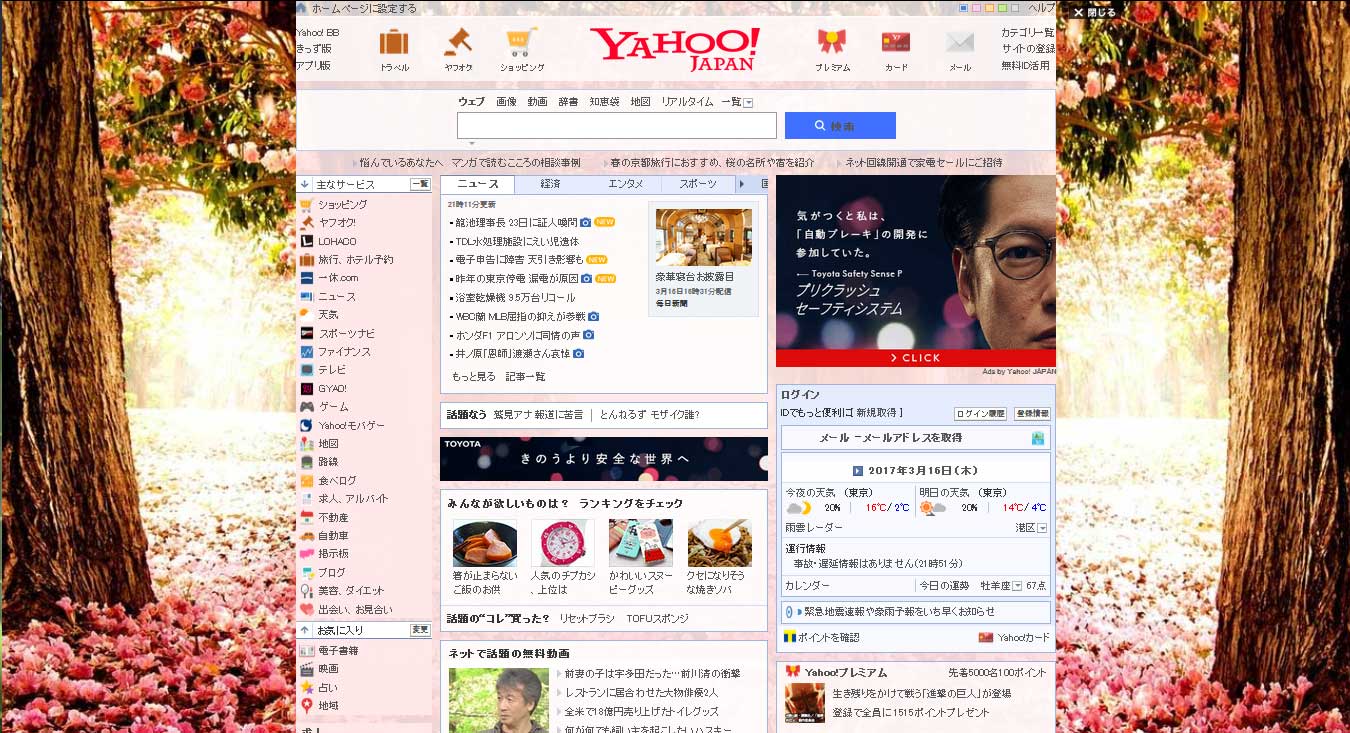Click the ファイナンス chart icon in the sidebar
Viewport: 1350px width, 733px height.
[x=307, y=352]
